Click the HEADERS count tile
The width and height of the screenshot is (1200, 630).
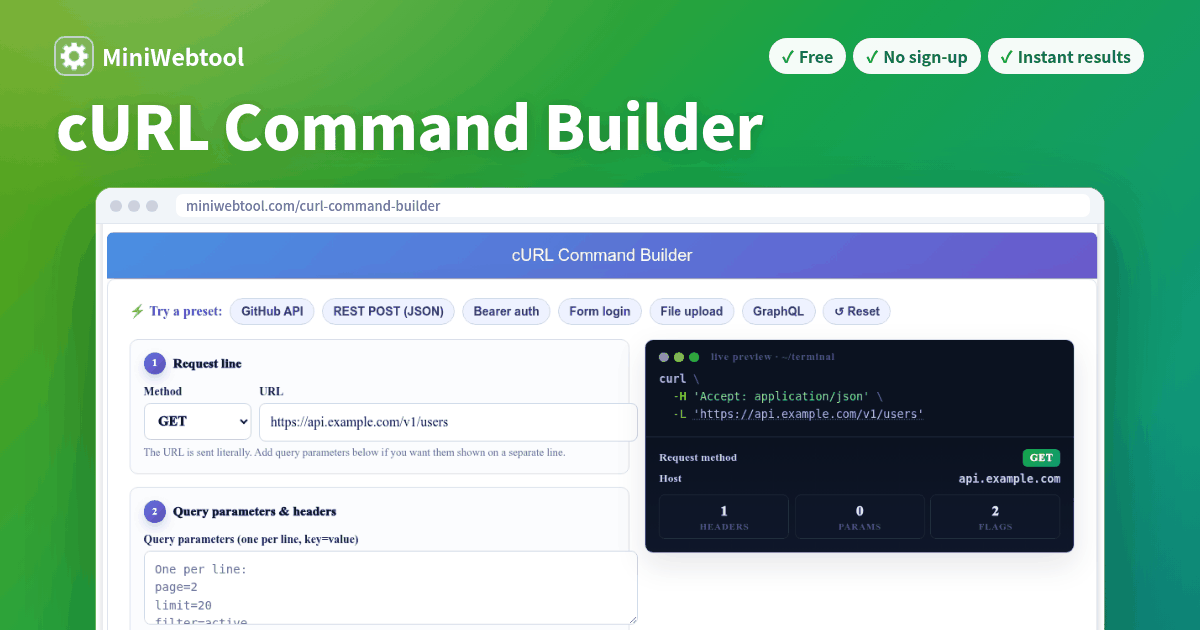point(724,517)
